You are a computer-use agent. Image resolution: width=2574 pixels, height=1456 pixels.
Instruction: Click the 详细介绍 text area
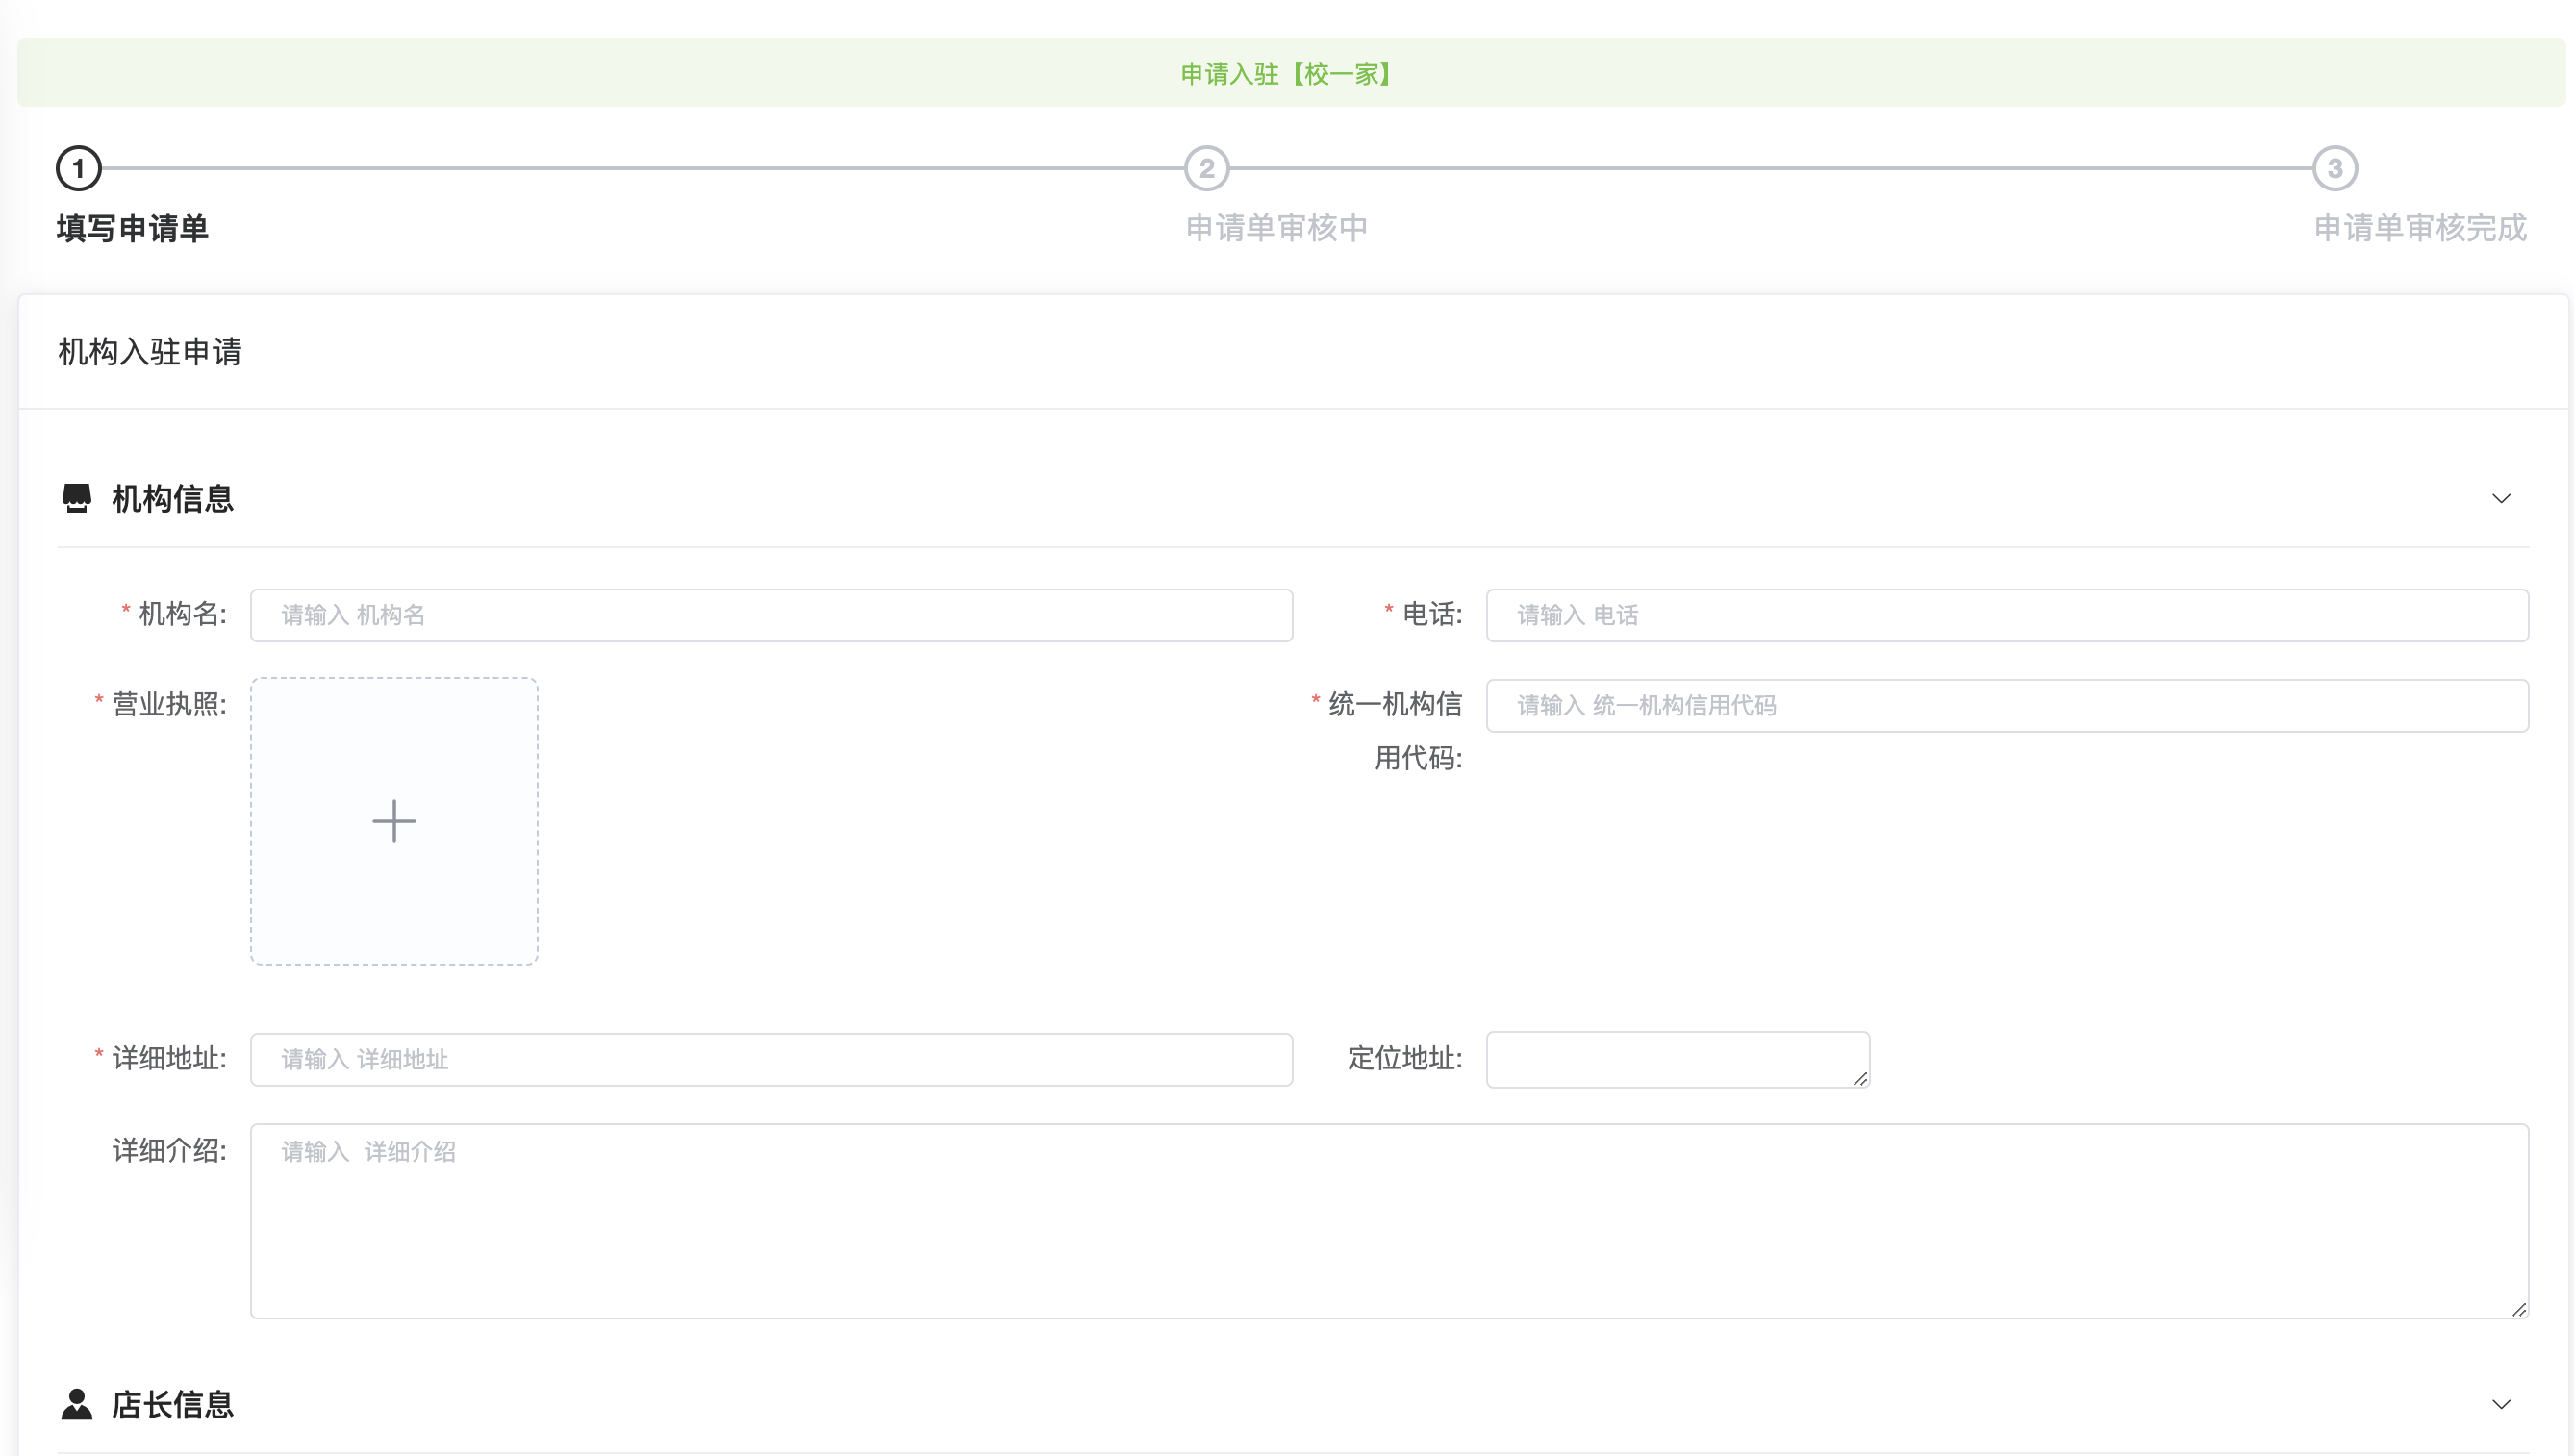pos(1388,1220)
